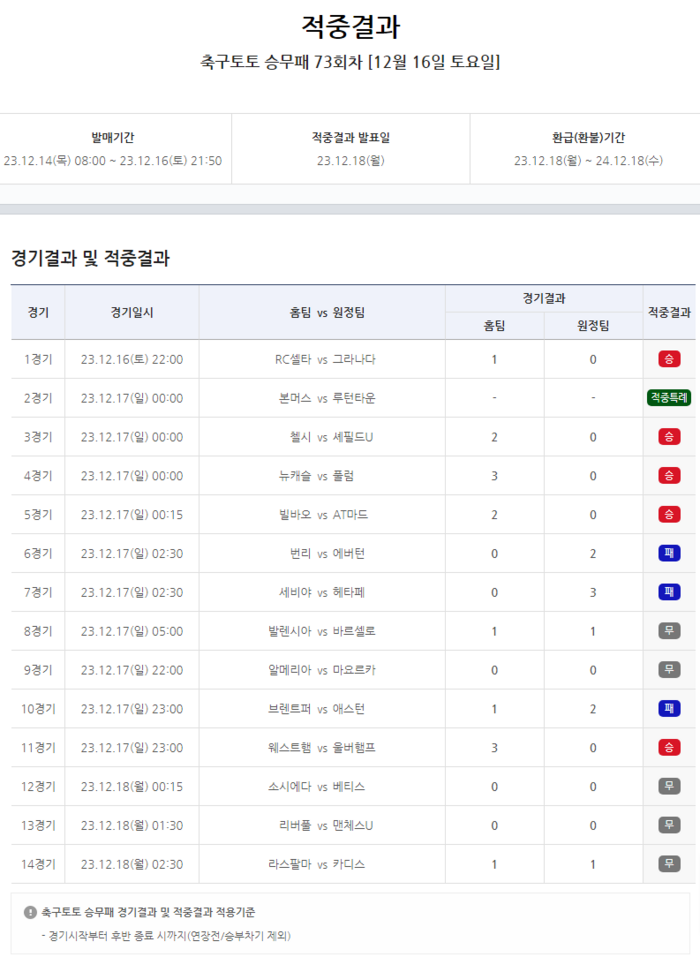Click the 적중결과 column header
This screenshot has width=700, height=957.
coord(669,312)
